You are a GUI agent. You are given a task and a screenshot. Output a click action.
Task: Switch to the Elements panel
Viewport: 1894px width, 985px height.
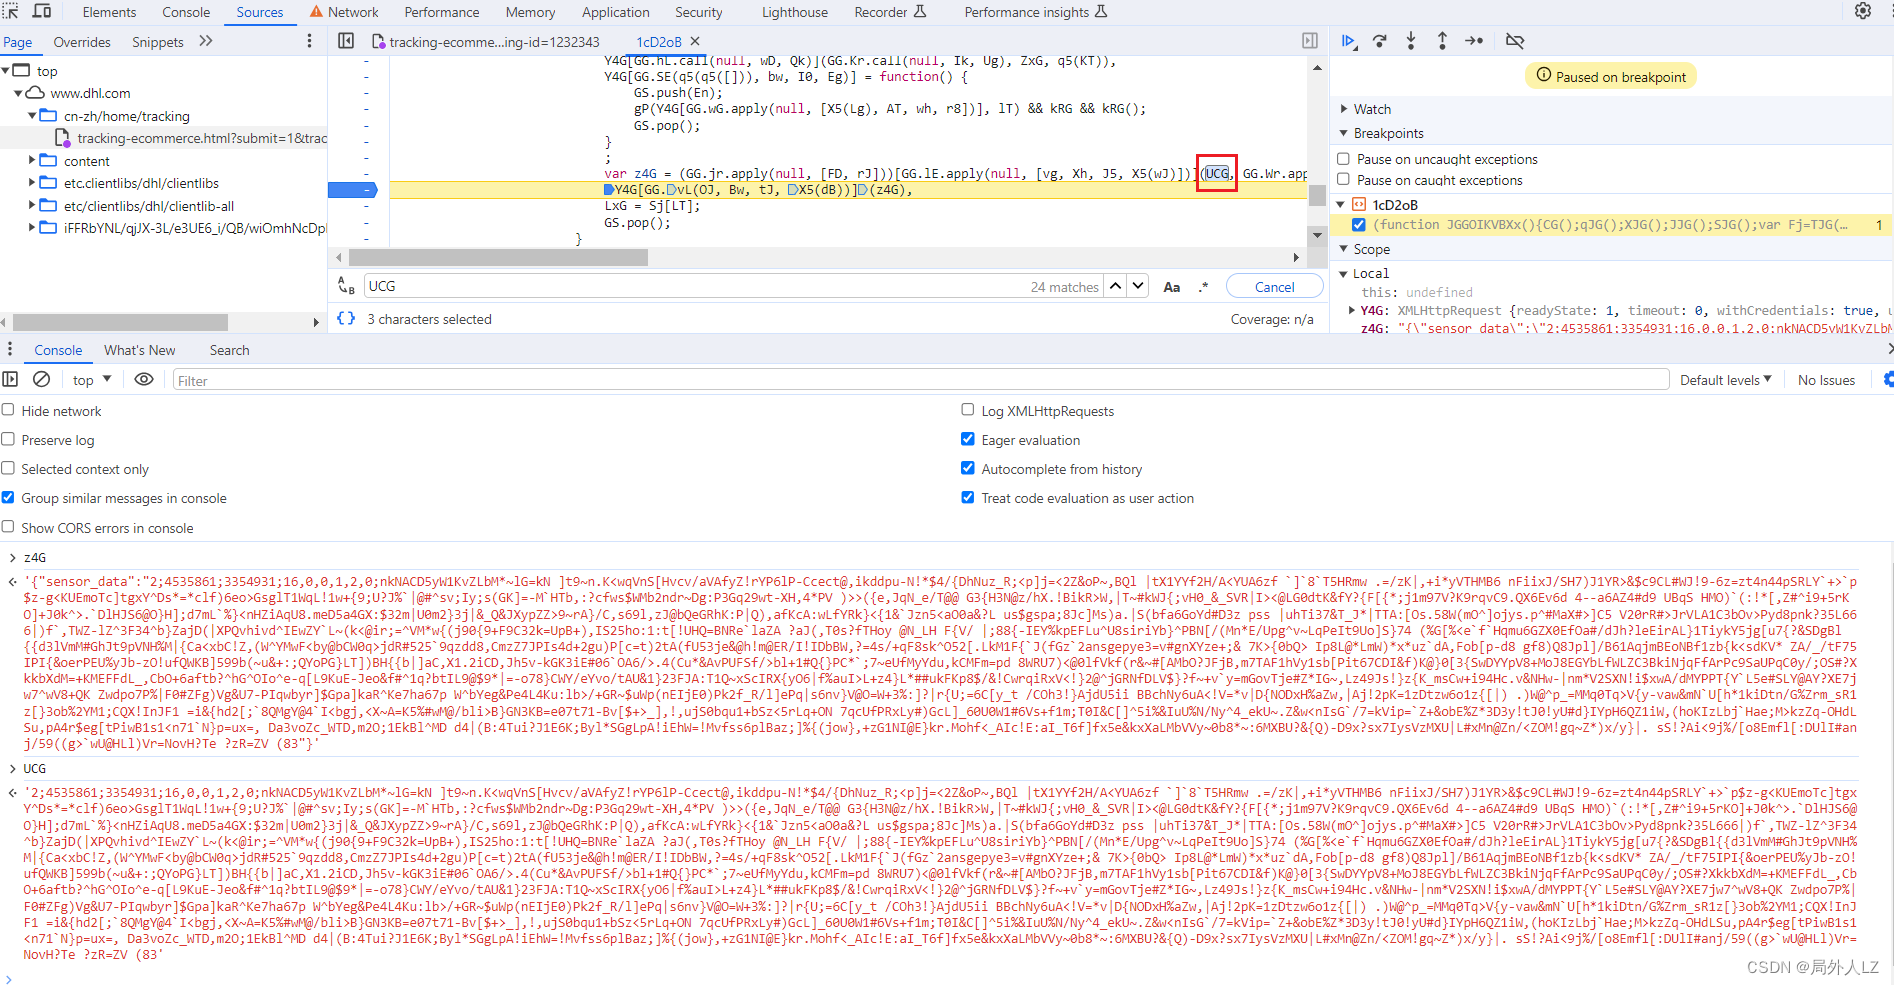coord(109,12)
